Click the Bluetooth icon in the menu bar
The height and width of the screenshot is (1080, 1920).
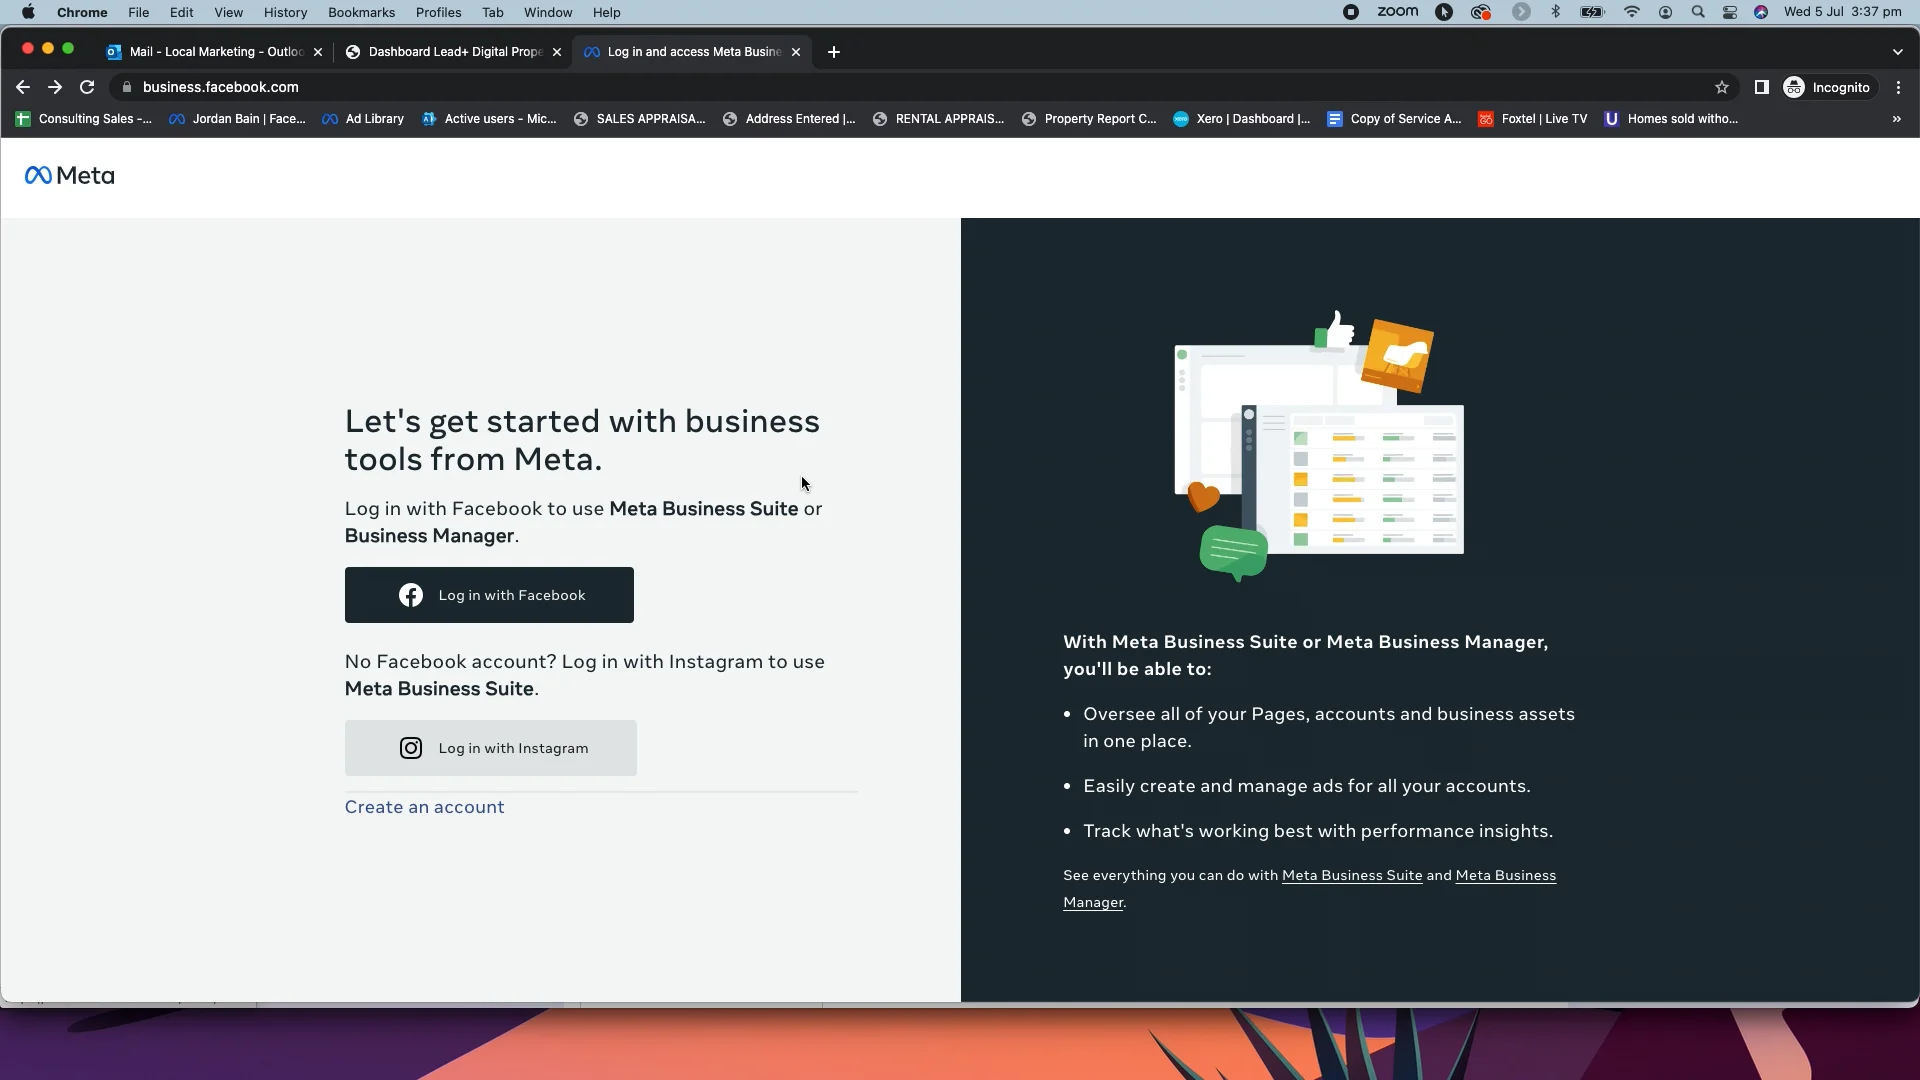[1556, 12]
